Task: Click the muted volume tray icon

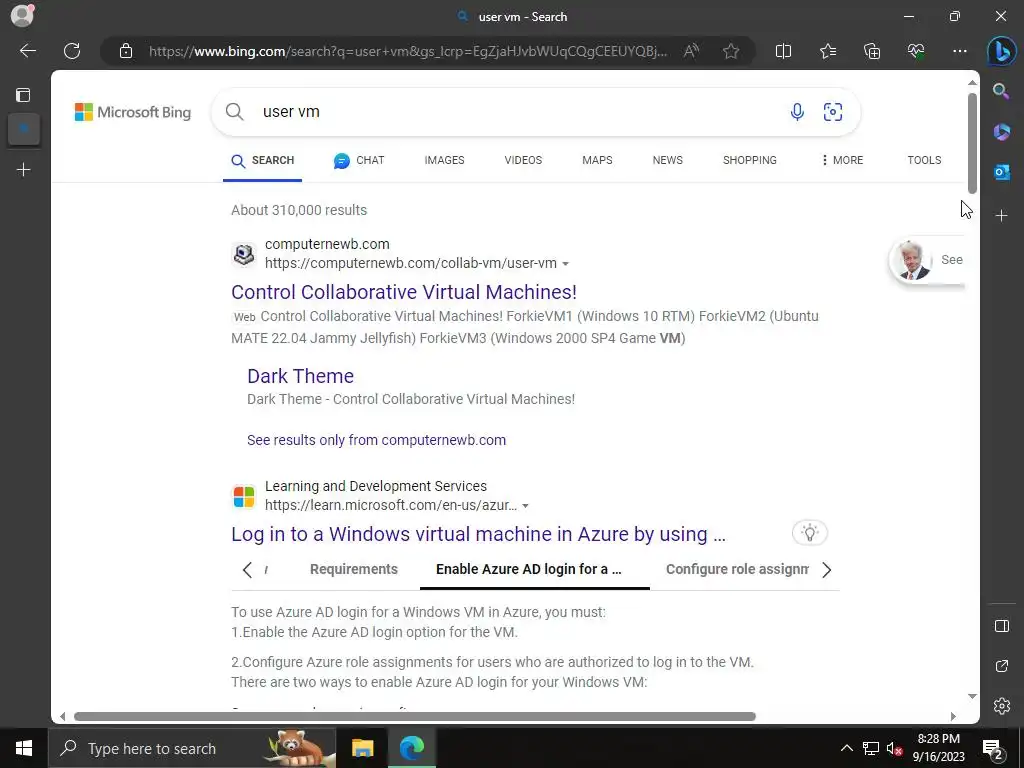Action: click(894, 748)
